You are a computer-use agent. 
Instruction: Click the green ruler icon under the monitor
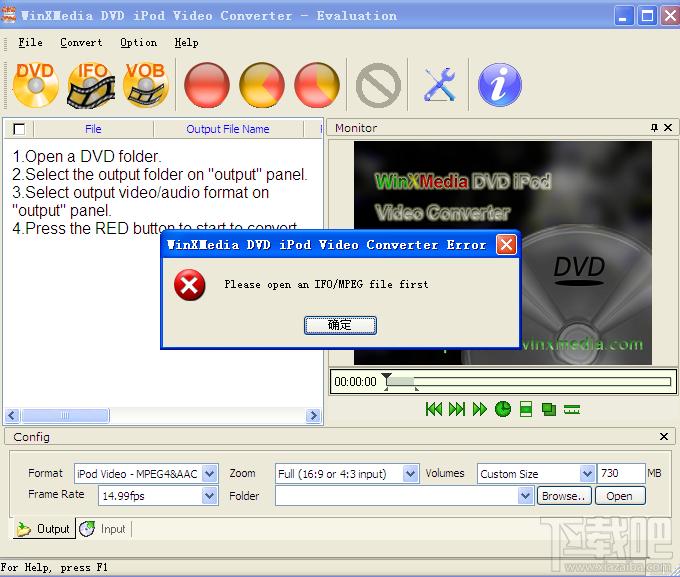click(x=572, y=409)
